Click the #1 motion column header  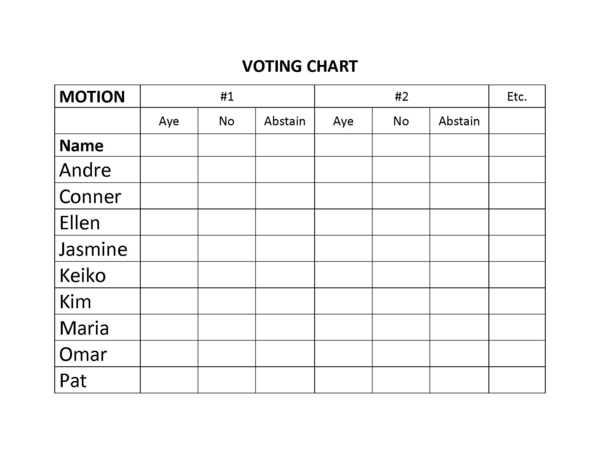227,97
